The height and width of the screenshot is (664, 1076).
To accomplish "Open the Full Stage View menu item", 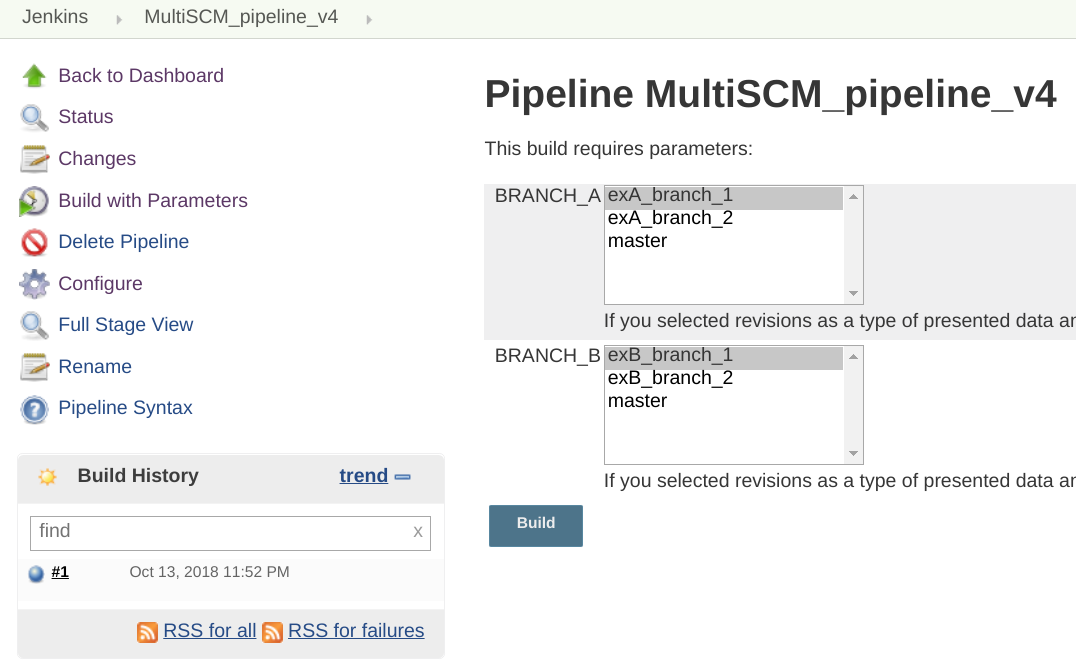I will click(x=125, y=325).
